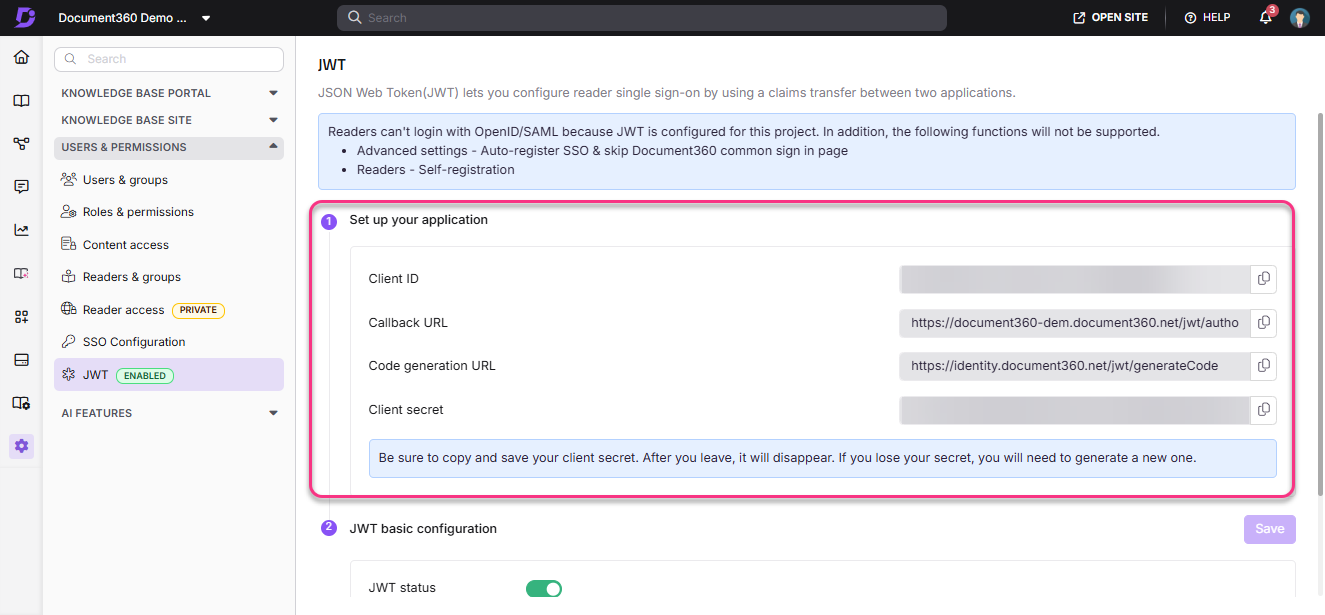Click the top Search input field
Viewport: 1325px width, 615px height.
(x=641, y=17)
